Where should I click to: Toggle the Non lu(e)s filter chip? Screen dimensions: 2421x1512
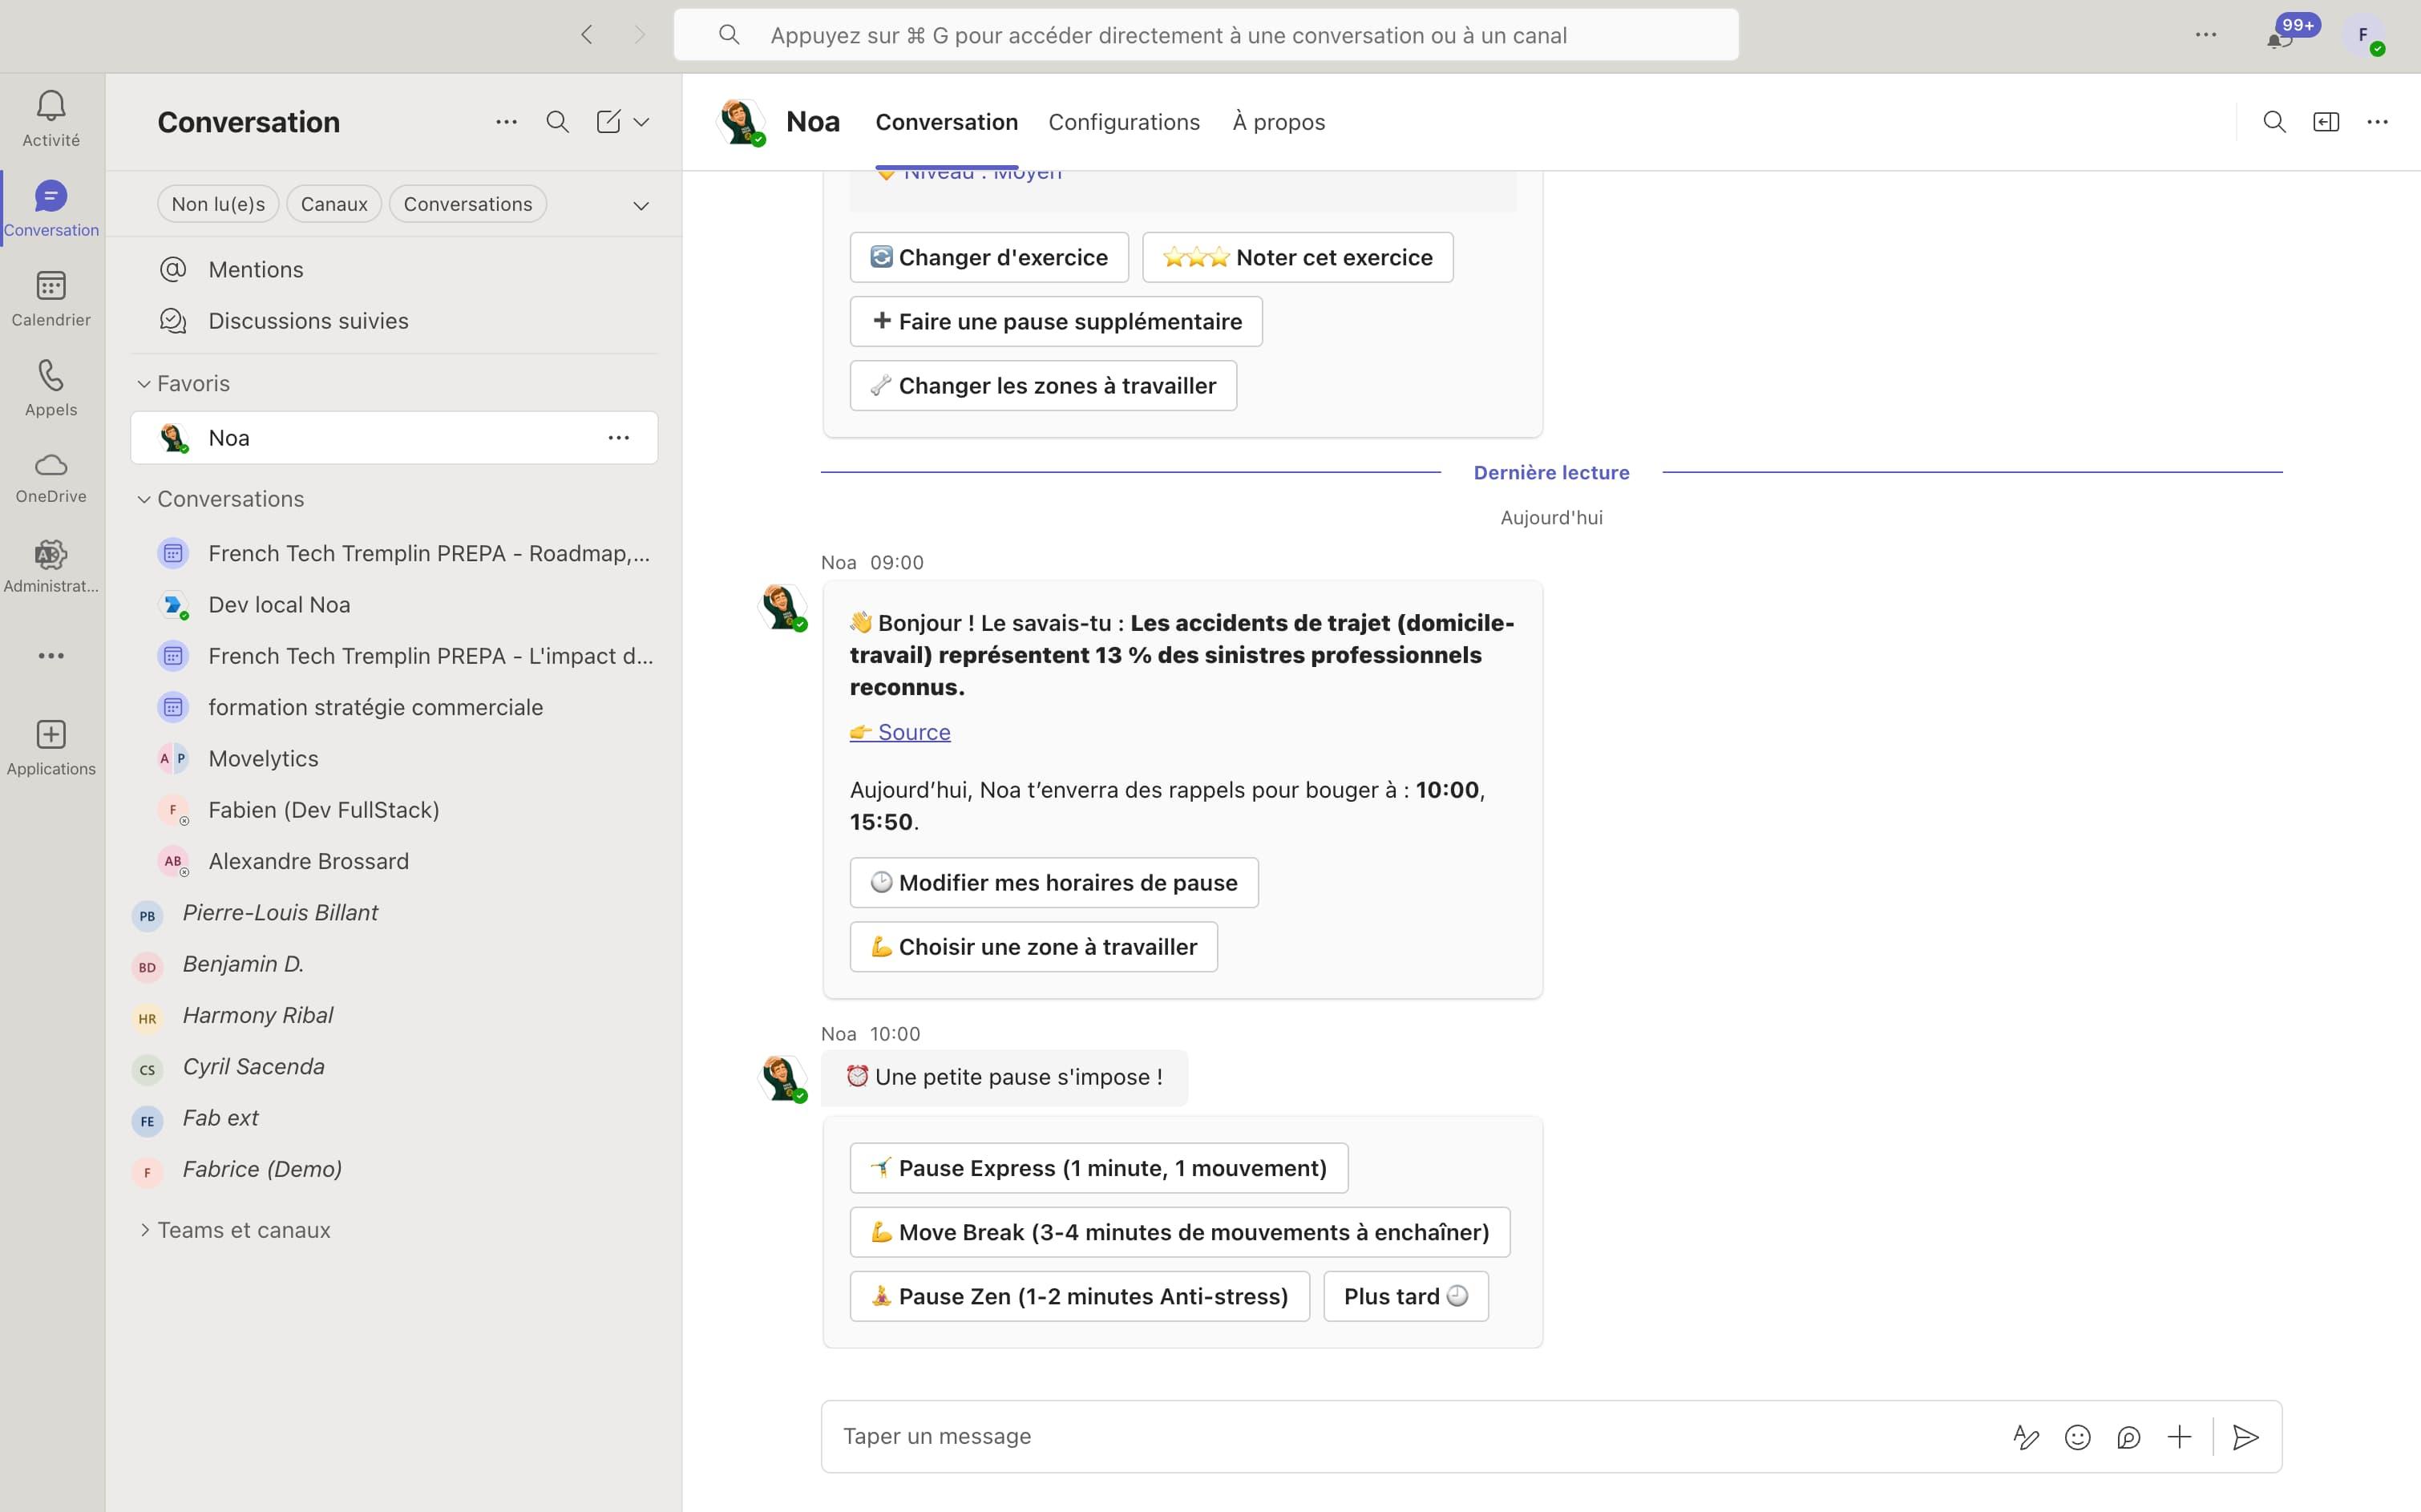pos(218,204)
